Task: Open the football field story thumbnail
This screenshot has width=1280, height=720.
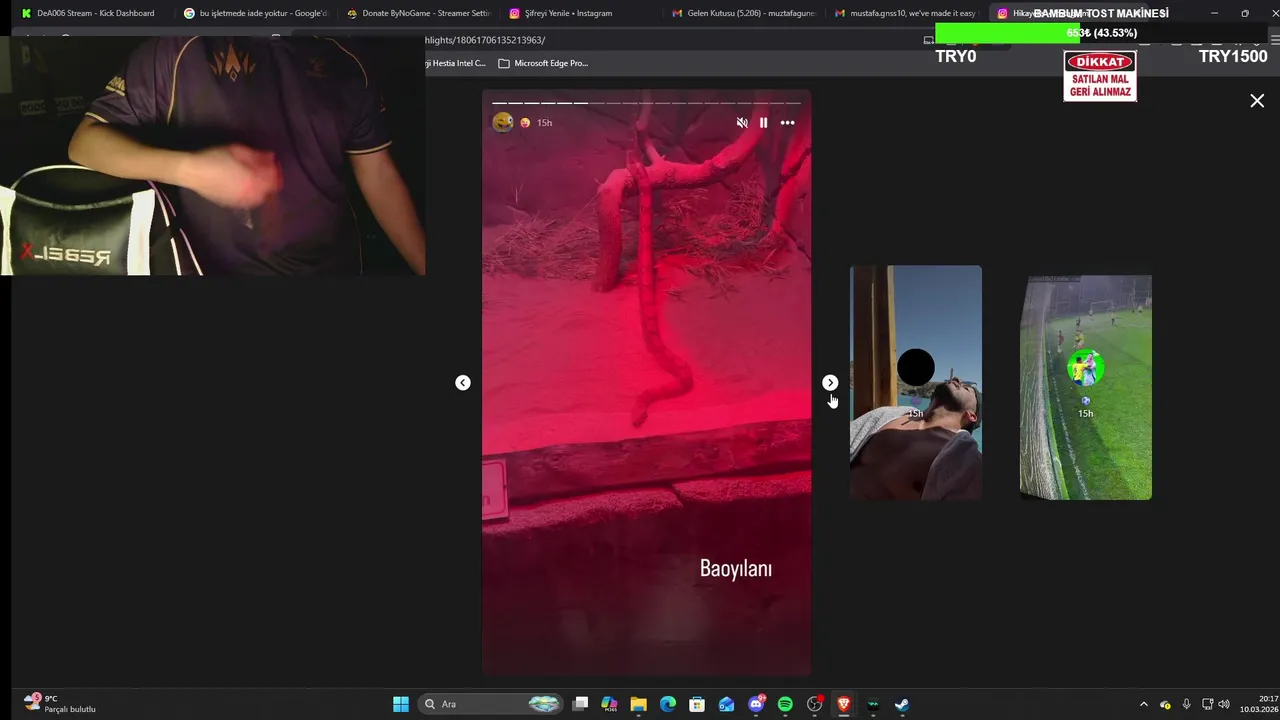Action: (x=1086, y=387)
